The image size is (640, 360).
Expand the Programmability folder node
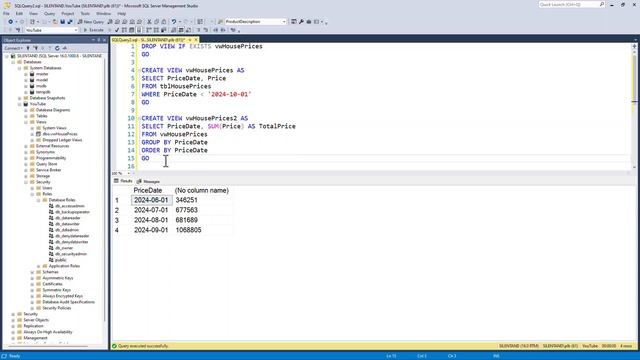pos(26,158)
